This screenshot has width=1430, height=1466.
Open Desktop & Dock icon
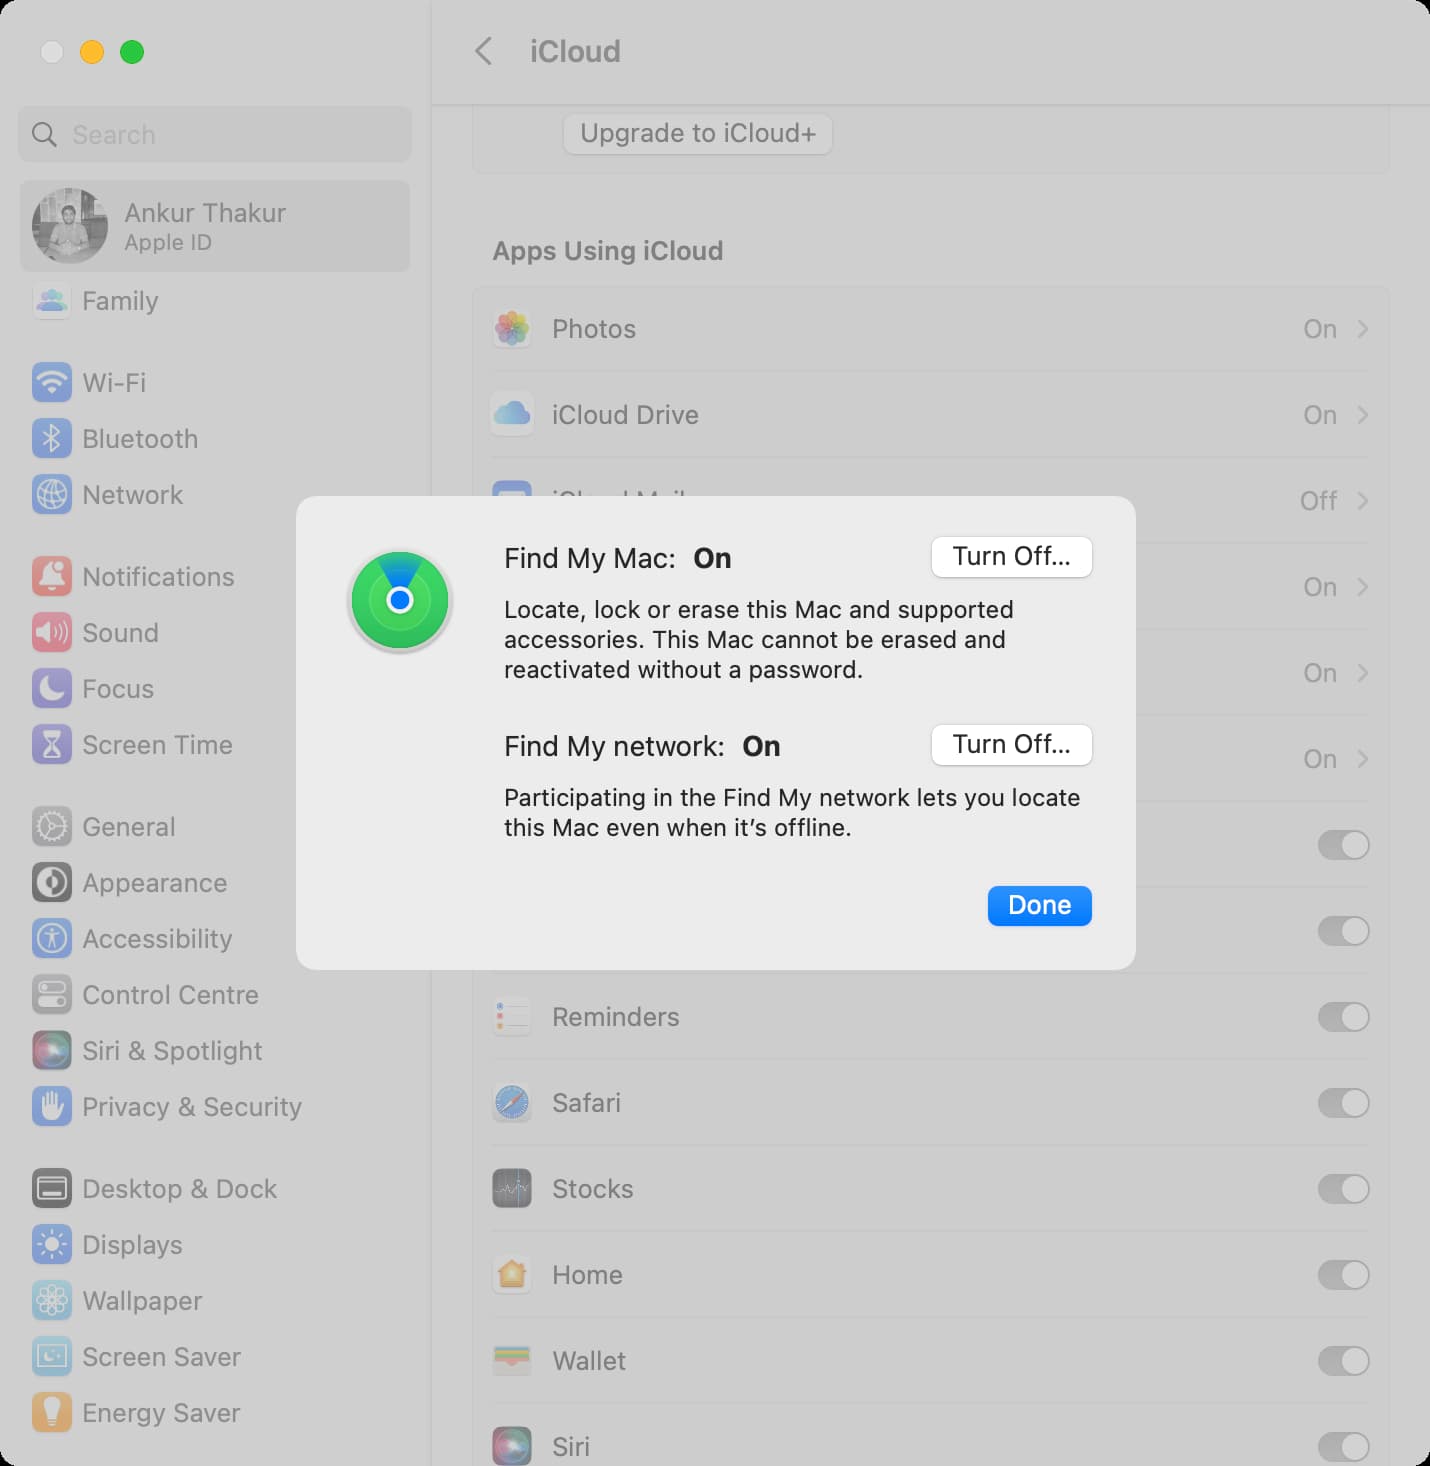[x=52, y=1188]
